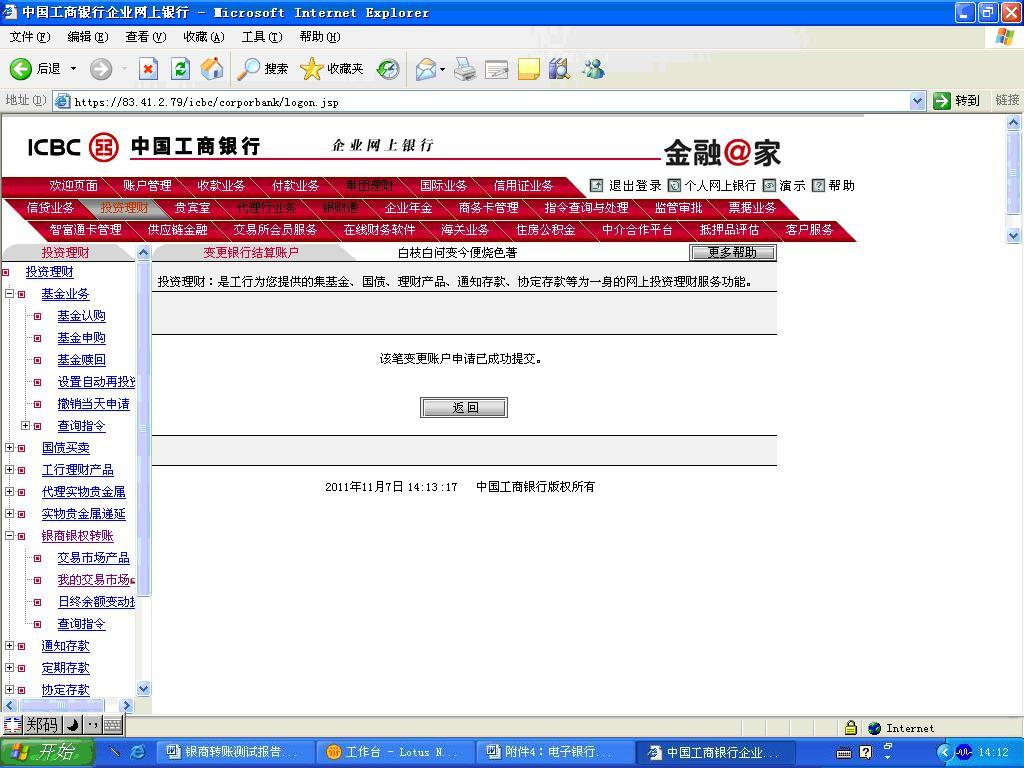
Task: Go to the Home page icon
Action: pos(212,69)
